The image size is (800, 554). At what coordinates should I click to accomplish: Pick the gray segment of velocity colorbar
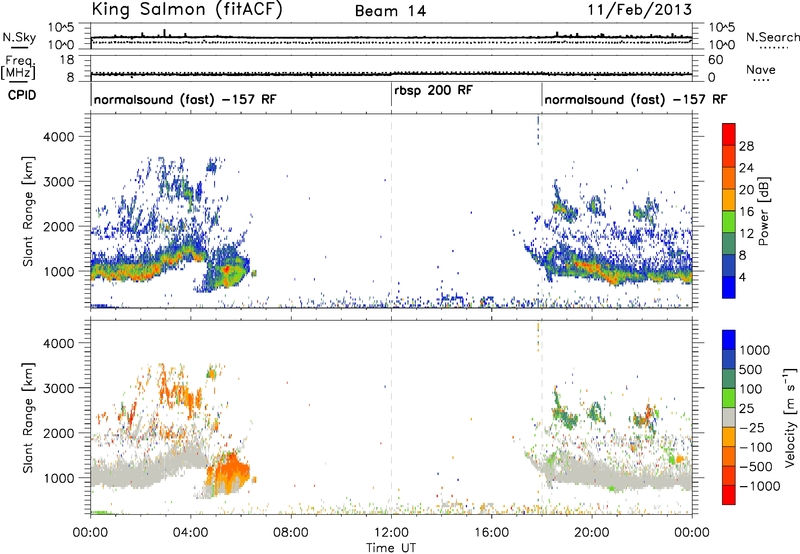coord(729,417)
